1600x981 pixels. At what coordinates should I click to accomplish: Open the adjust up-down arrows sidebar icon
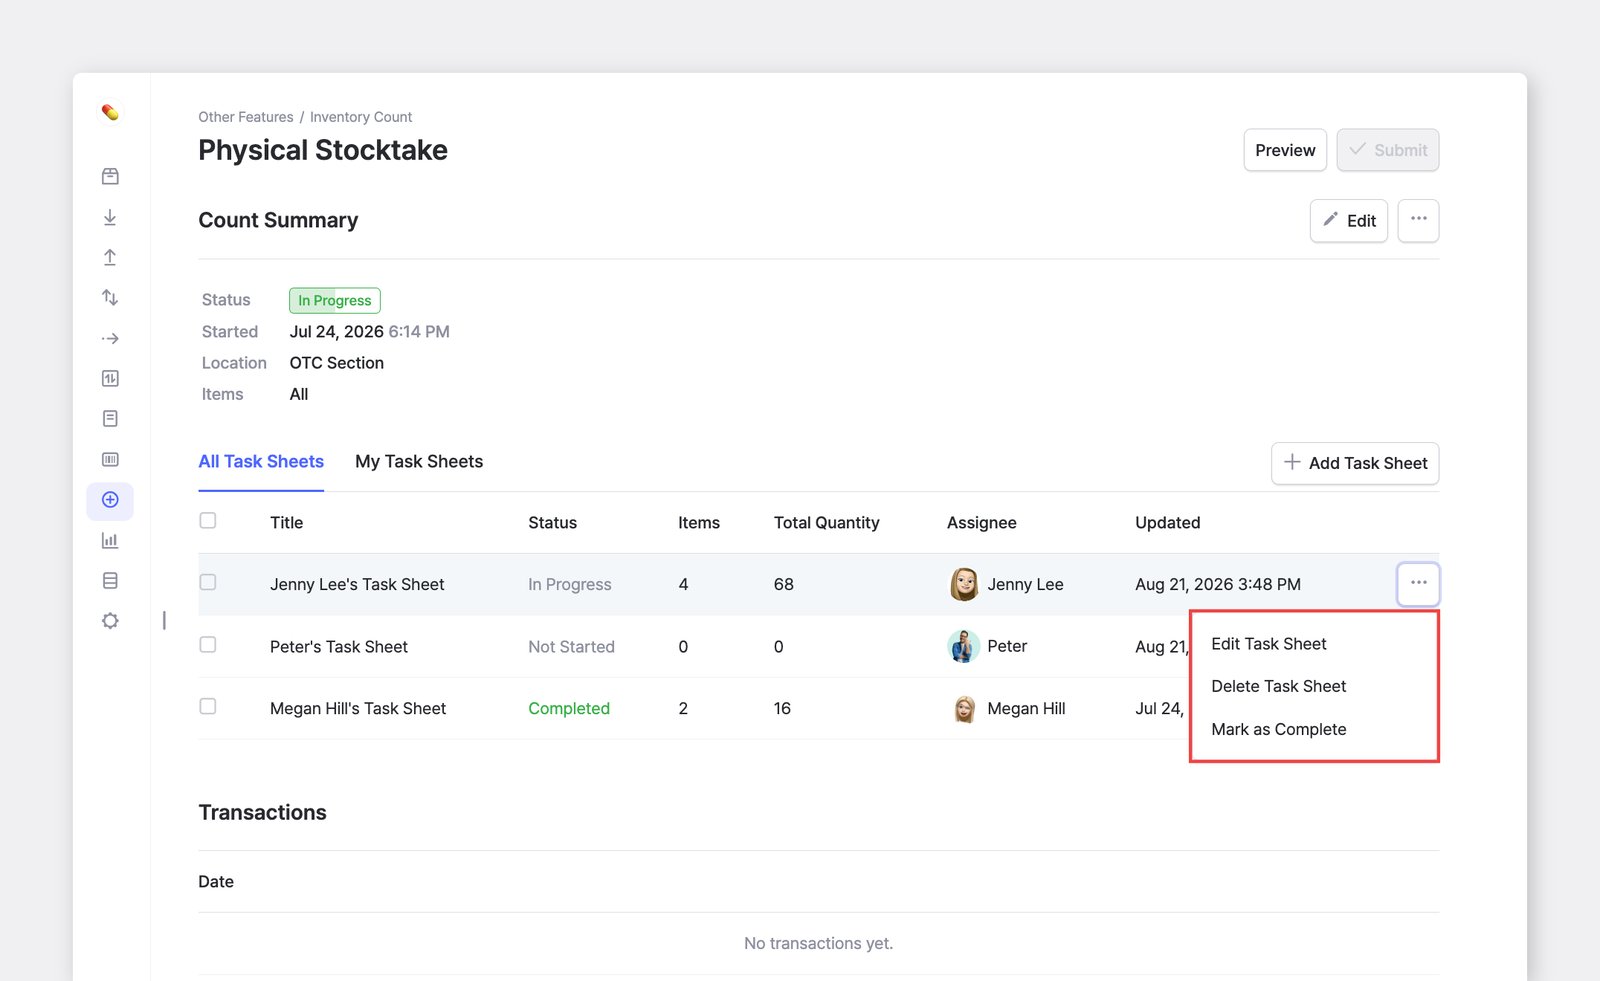pyautogui.click(x=110, y=297)
